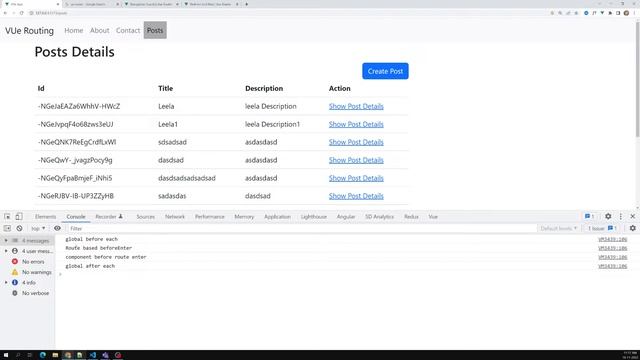Open the 'Default levels' log level dropdown

(x=558, y=228)
